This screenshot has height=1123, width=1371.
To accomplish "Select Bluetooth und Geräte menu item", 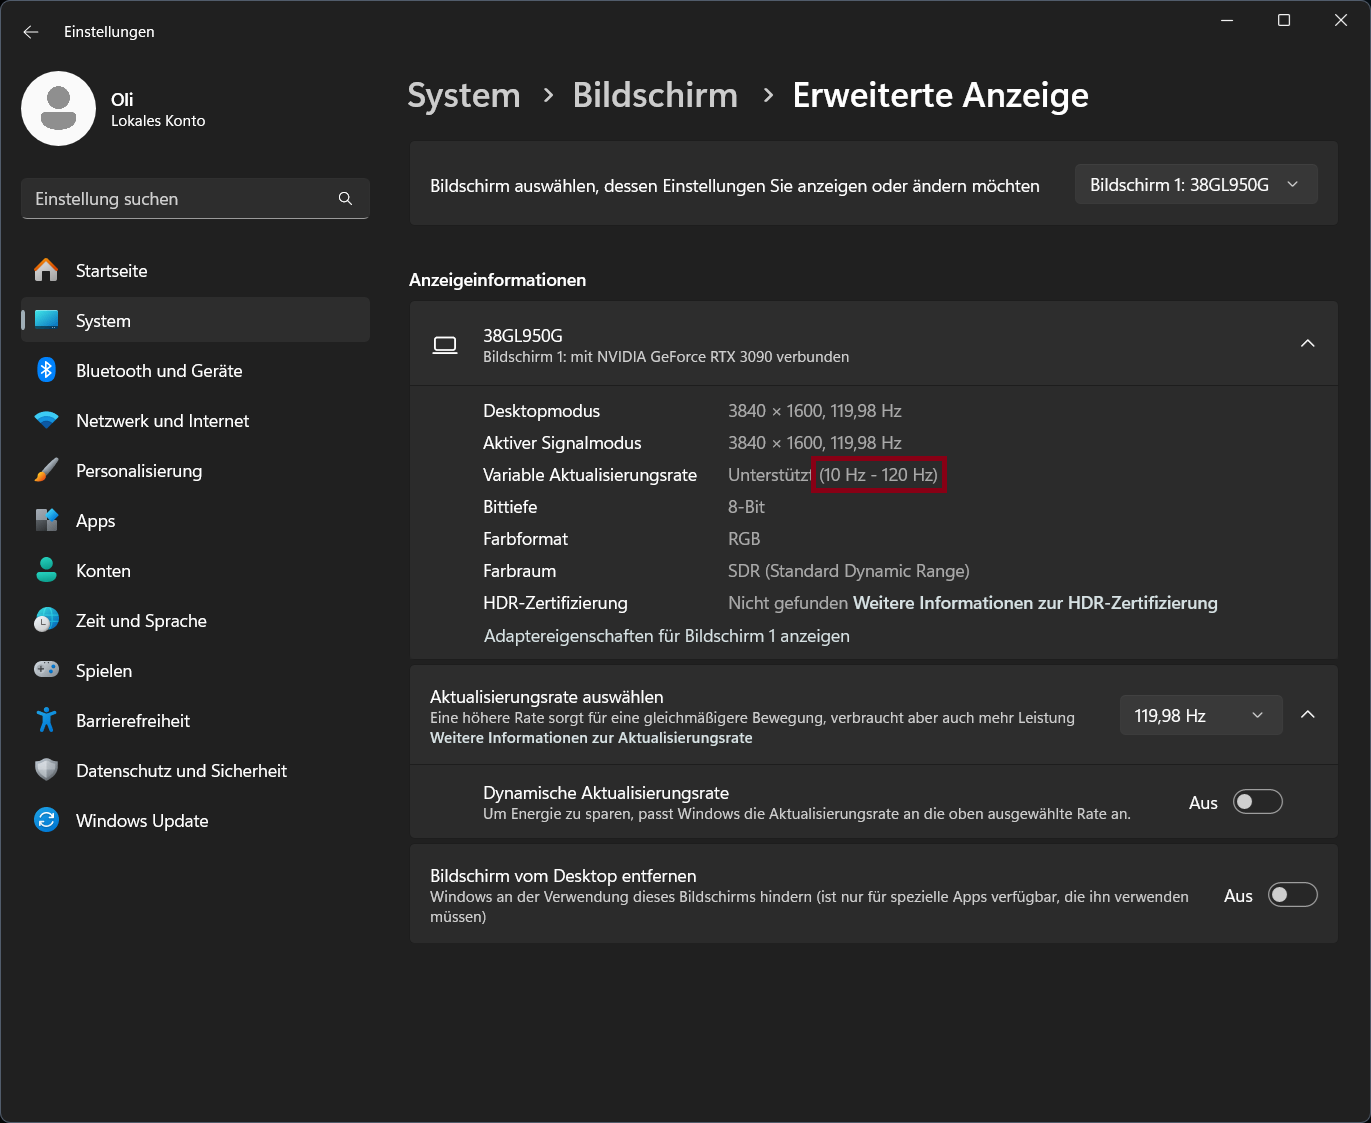I will click(195, 370).
